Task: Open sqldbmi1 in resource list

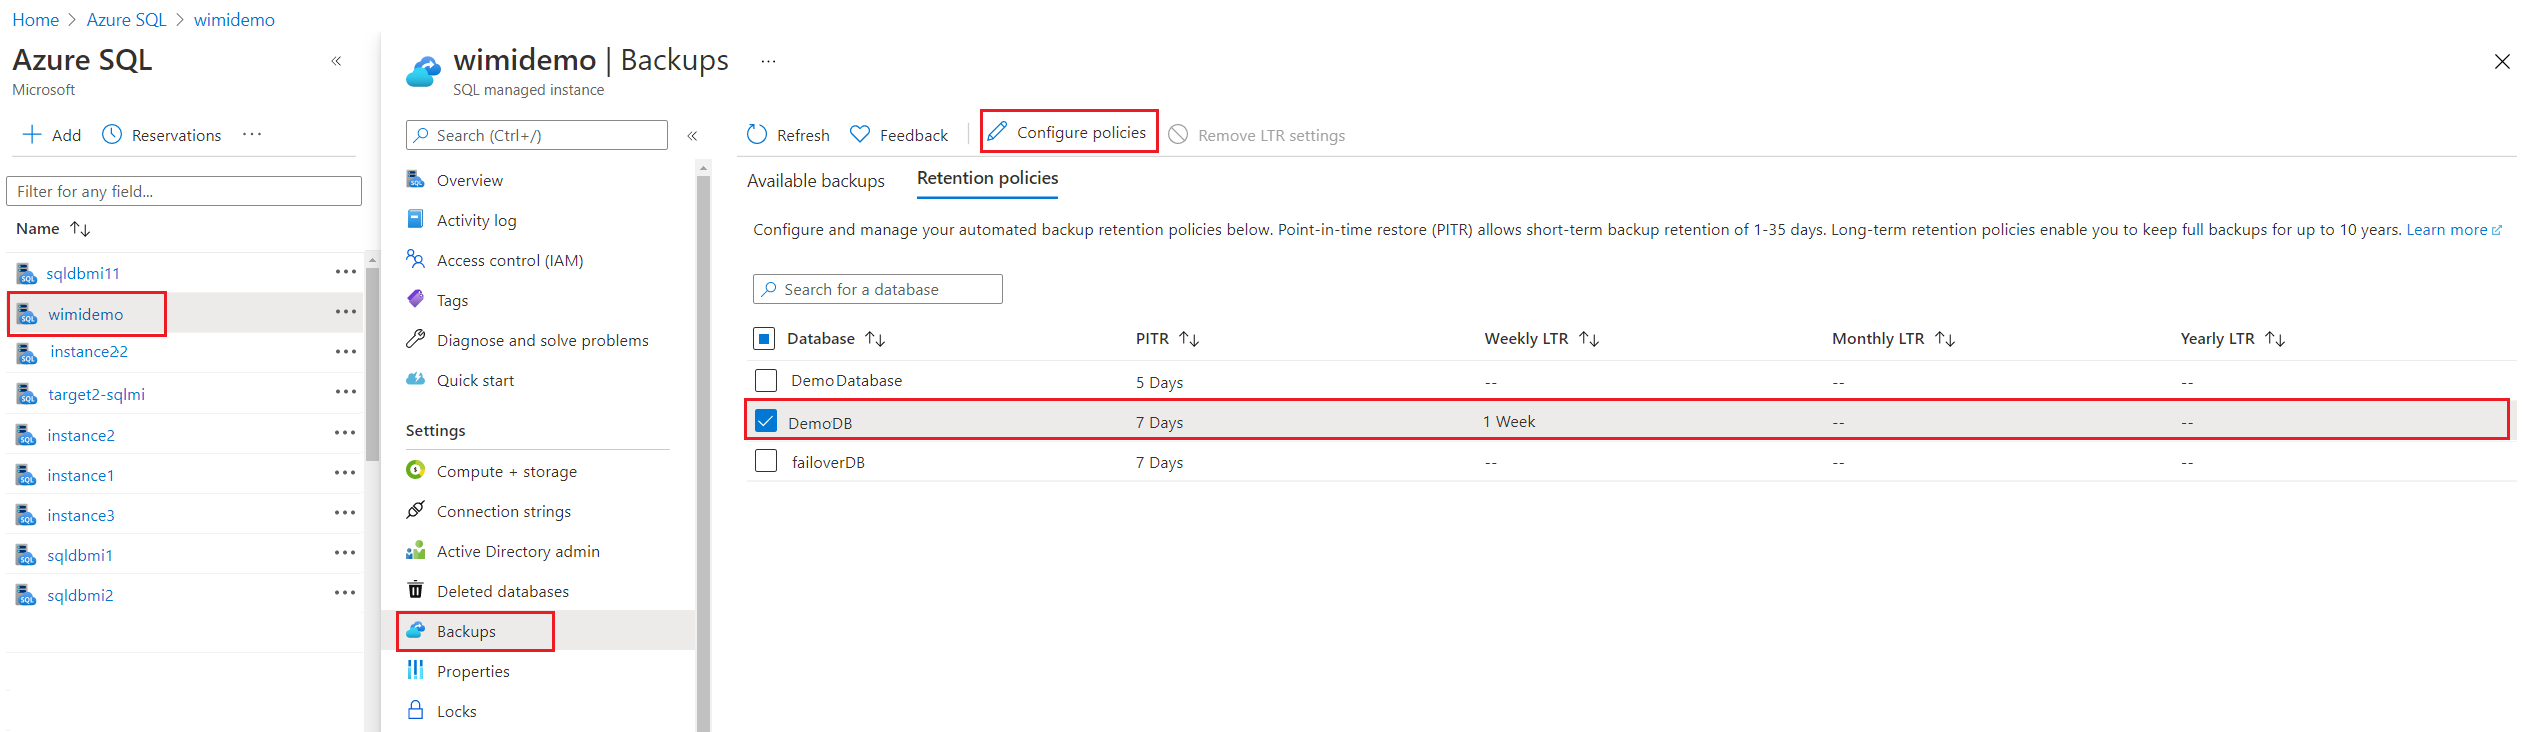Action: click(x=79, y=555)
